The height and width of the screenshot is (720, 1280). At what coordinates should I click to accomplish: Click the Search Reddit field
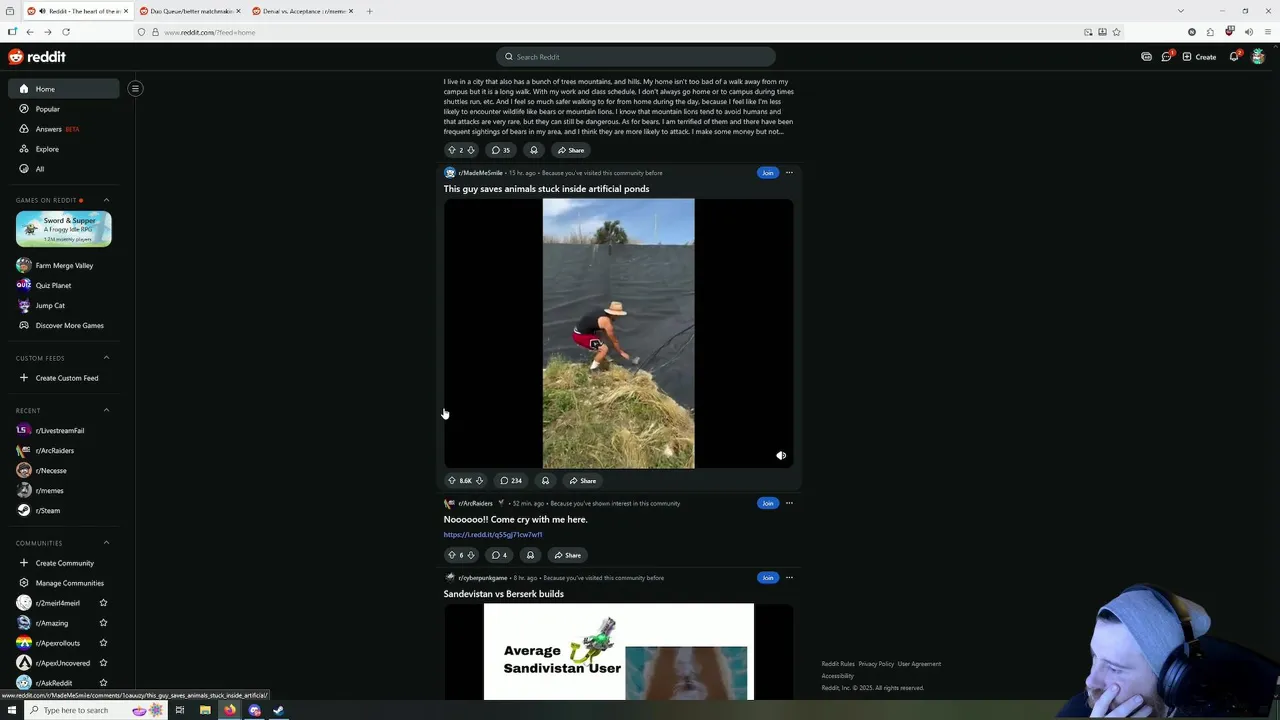click(636, 57)
